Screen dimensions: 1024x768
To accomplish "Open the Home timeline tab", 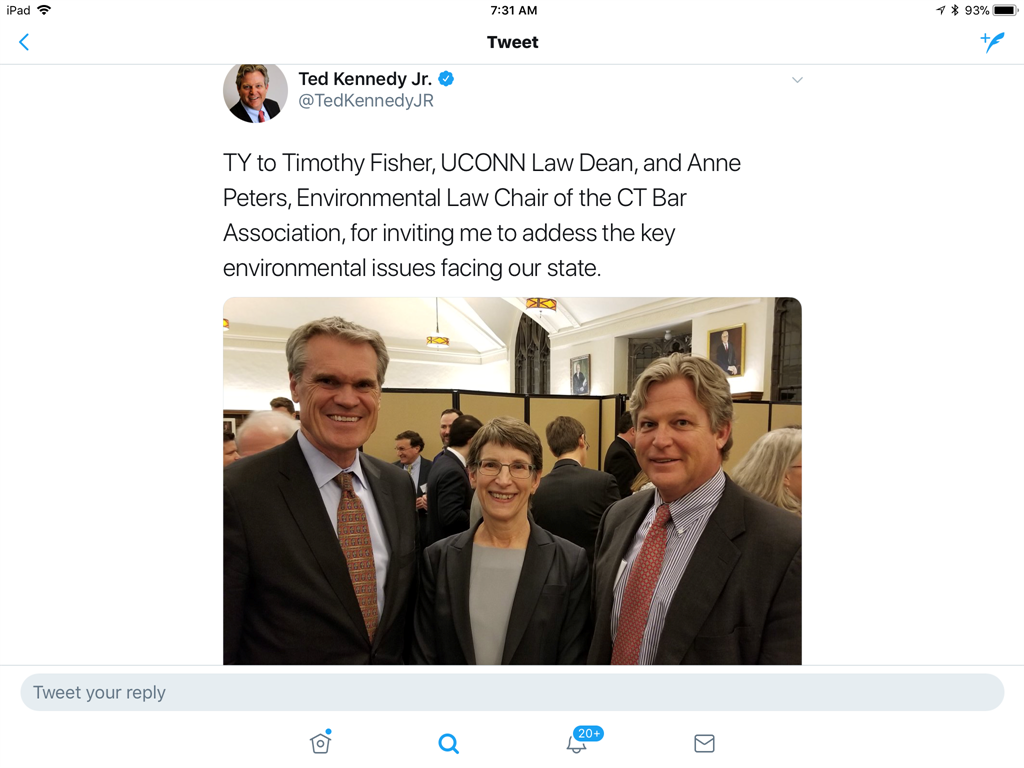I will pos(320,743).
